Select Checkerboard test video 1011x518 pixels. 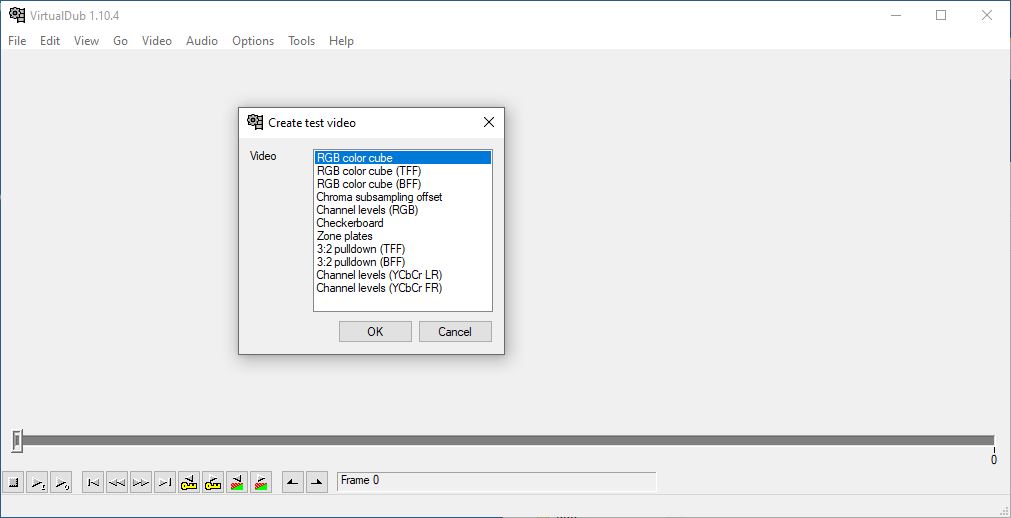[403, 223]
